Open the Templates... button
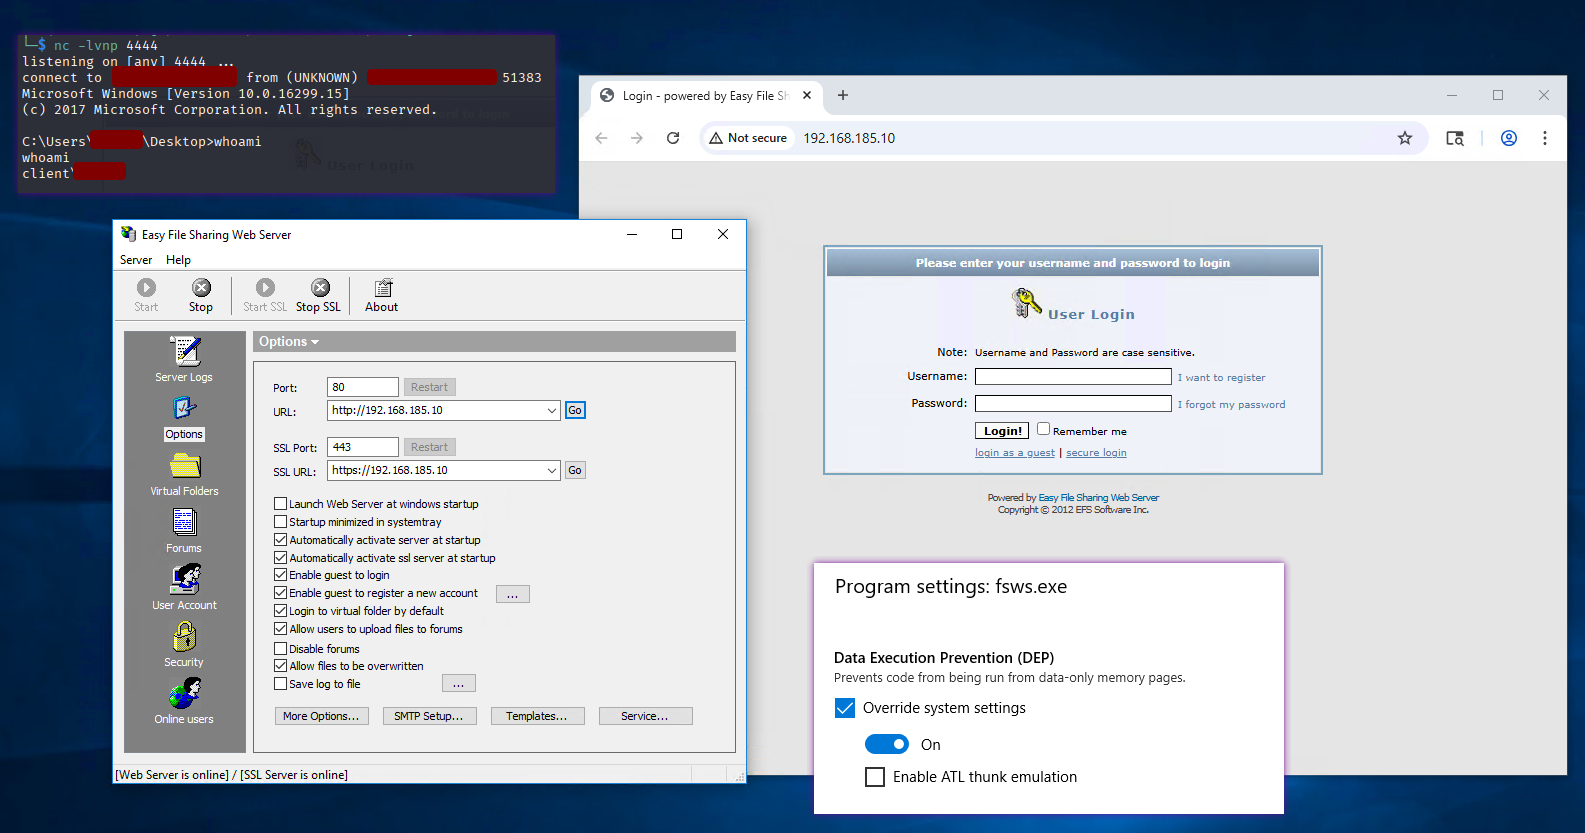Viewport: 1585px width, 833px height. (537, 716)
